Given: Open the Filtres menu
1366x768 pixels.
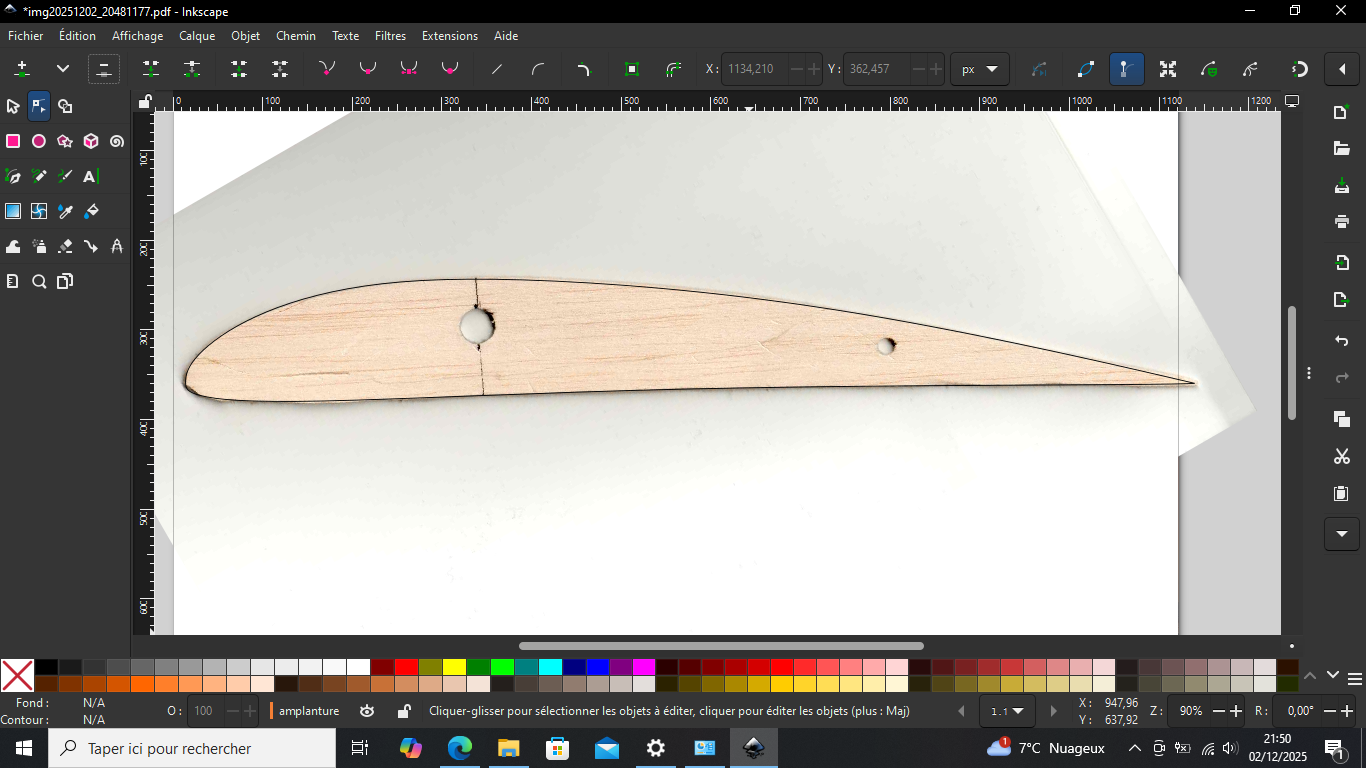Looking at the screenshot, I should 390,36.
